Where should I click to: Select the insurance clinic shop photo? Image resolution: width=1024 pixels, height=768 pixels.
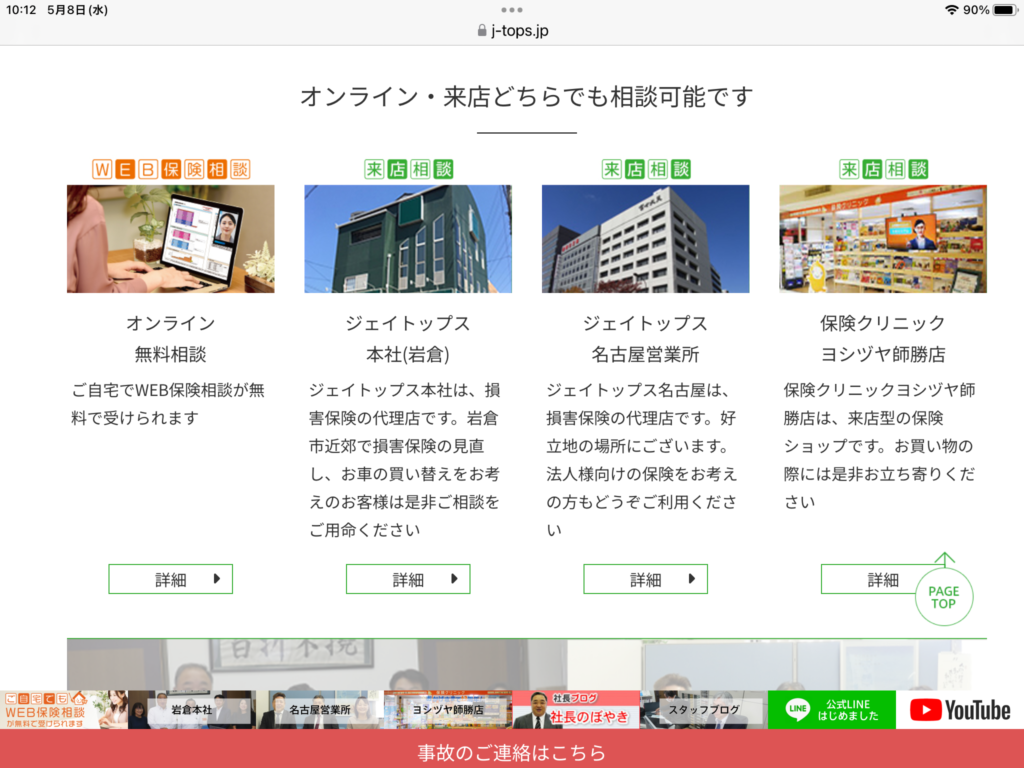(x=883, y=239)
